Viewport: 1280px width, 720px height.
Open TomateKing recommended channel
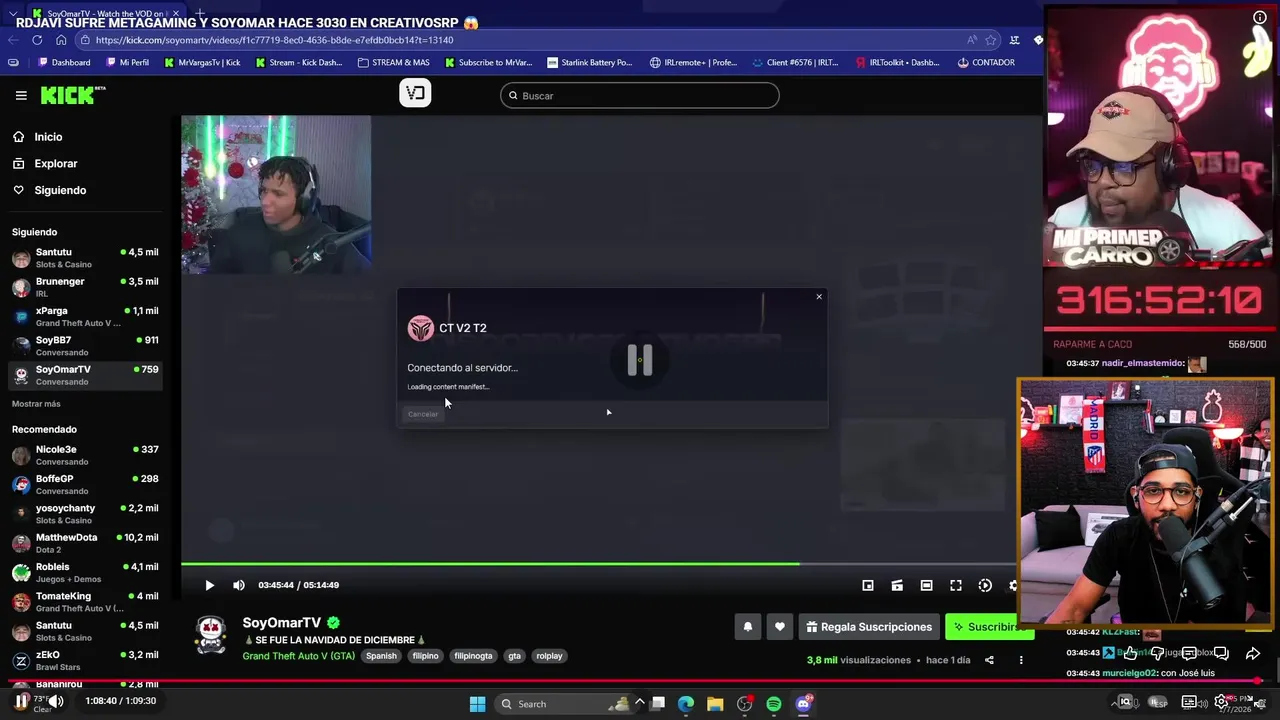point(85,601)
